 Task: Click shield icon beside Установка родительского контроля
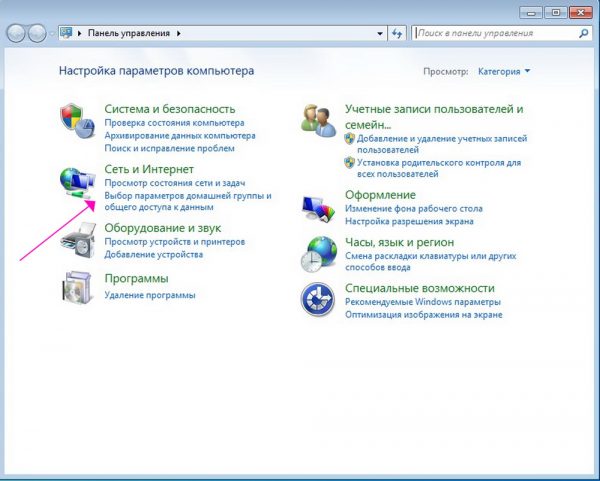[349, 163]
